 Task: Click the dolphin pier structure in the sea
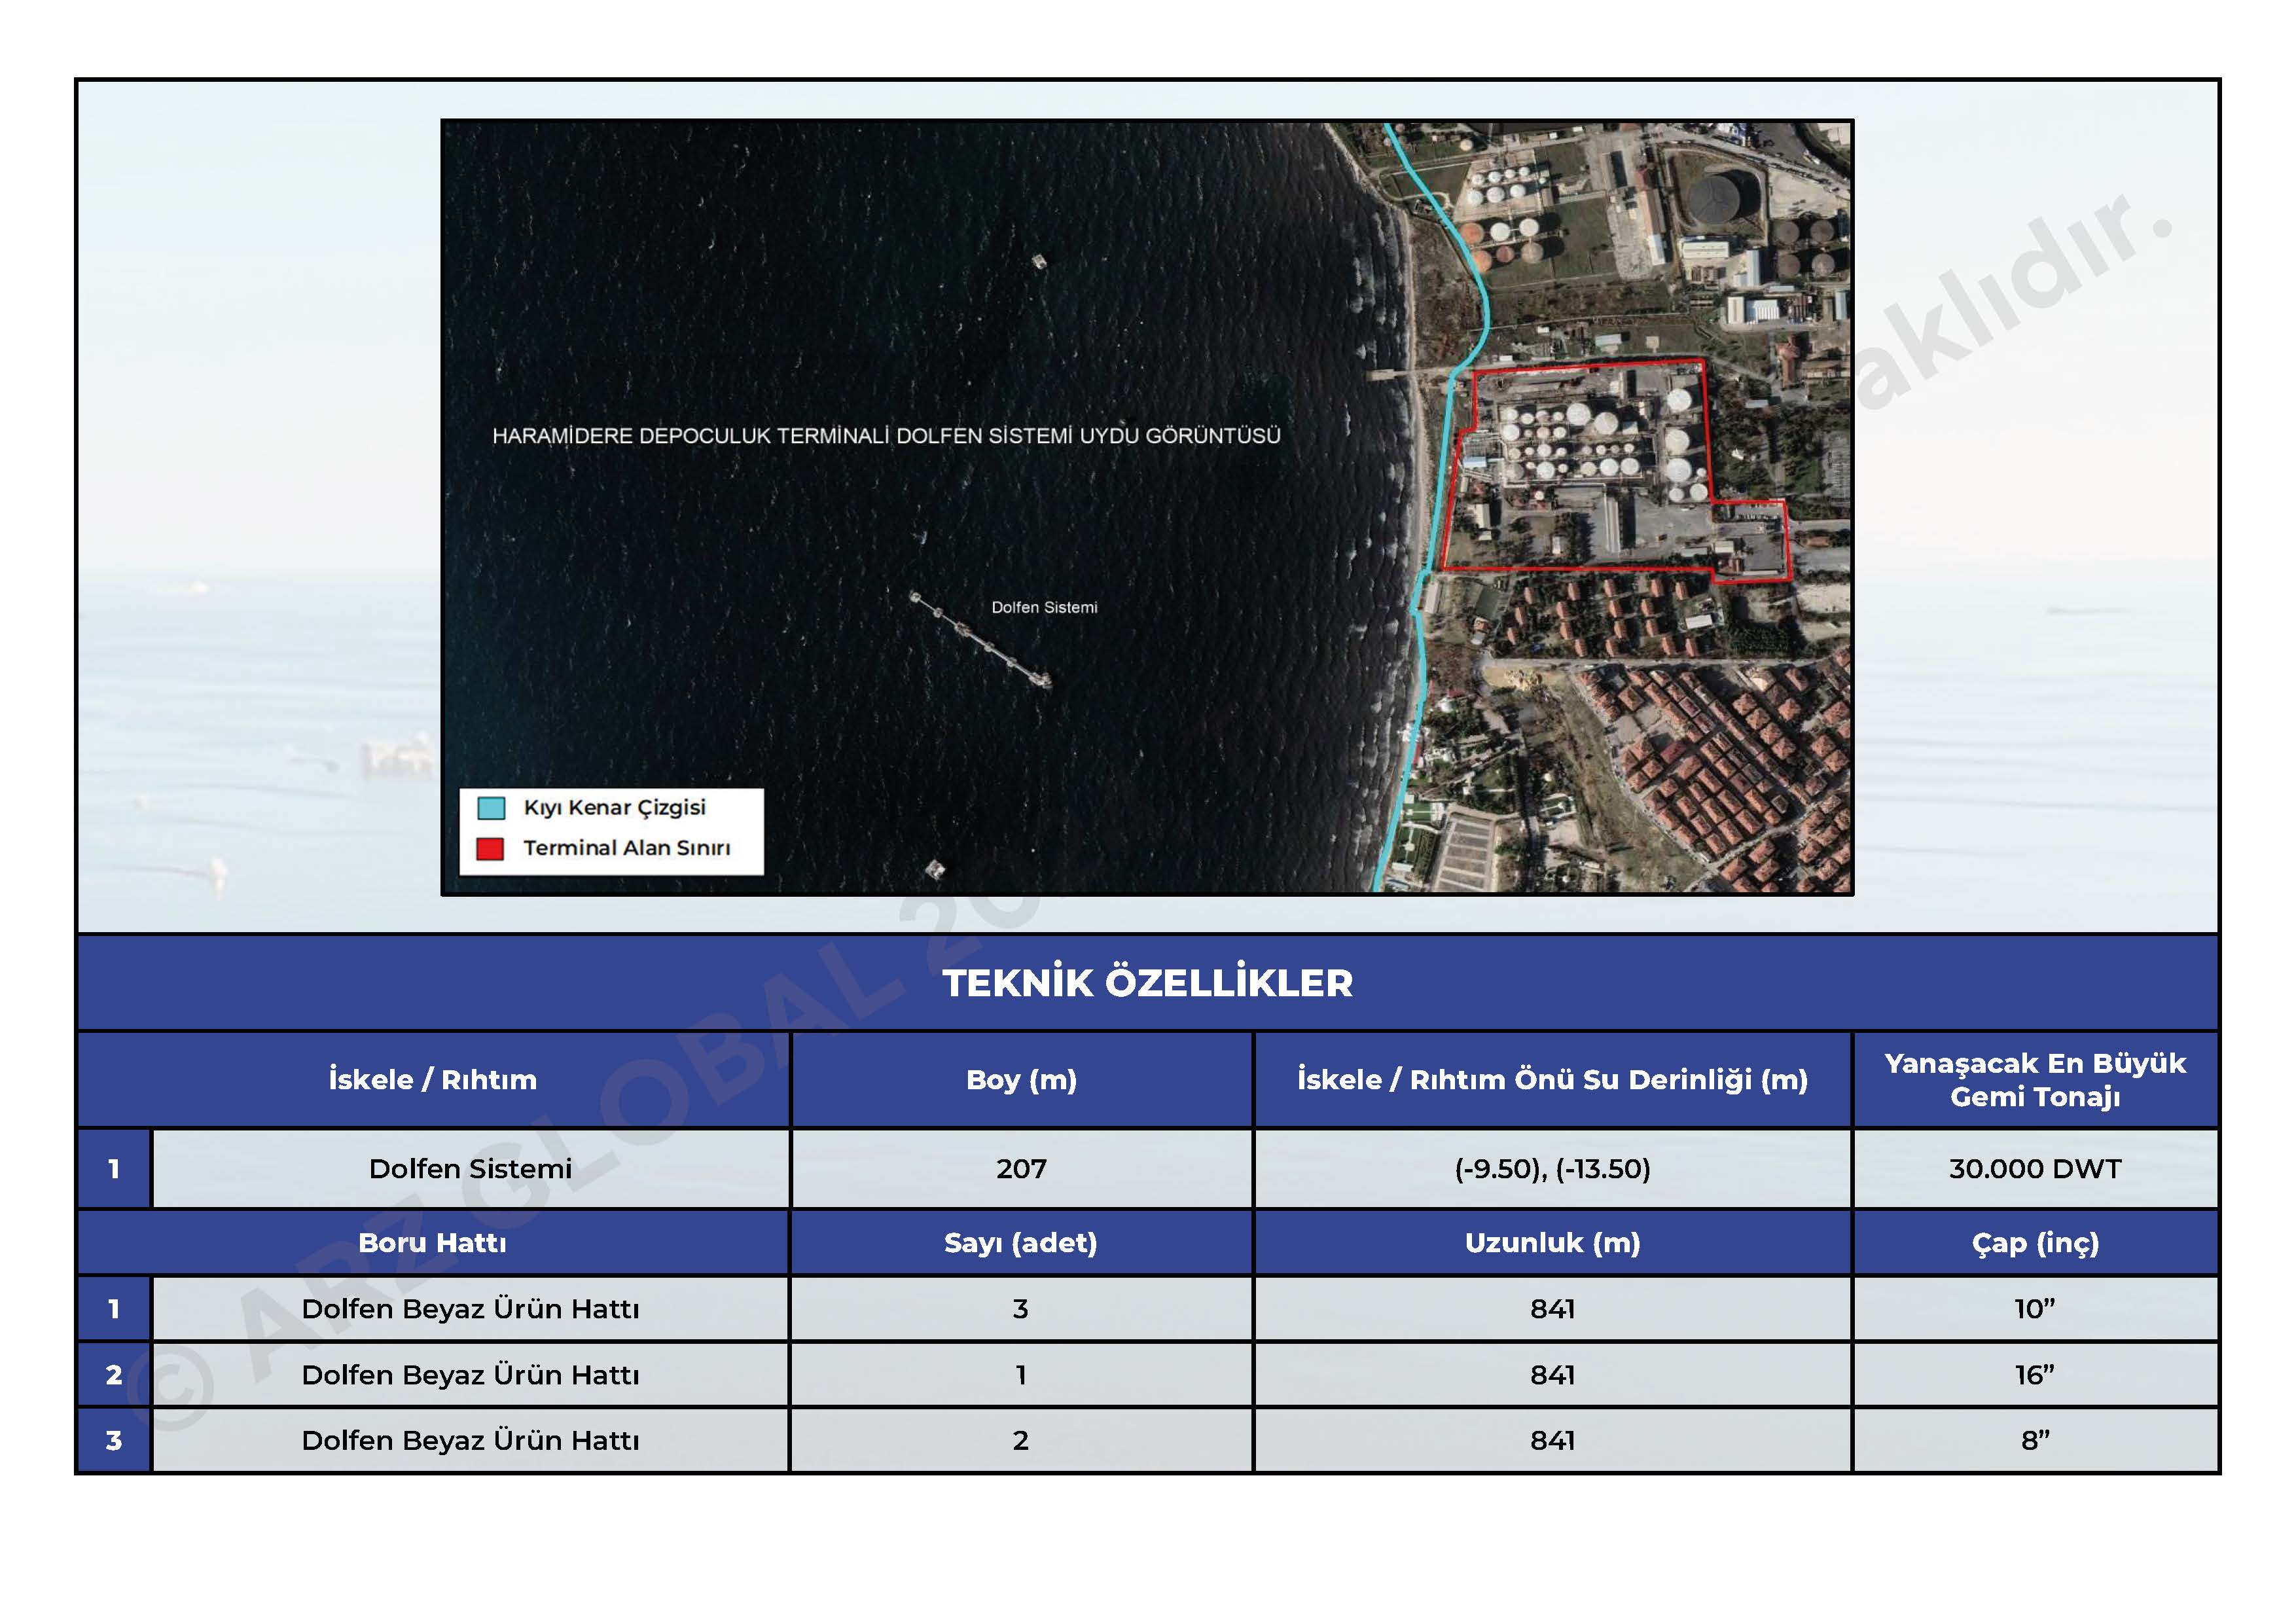click(x=980, y=640)
